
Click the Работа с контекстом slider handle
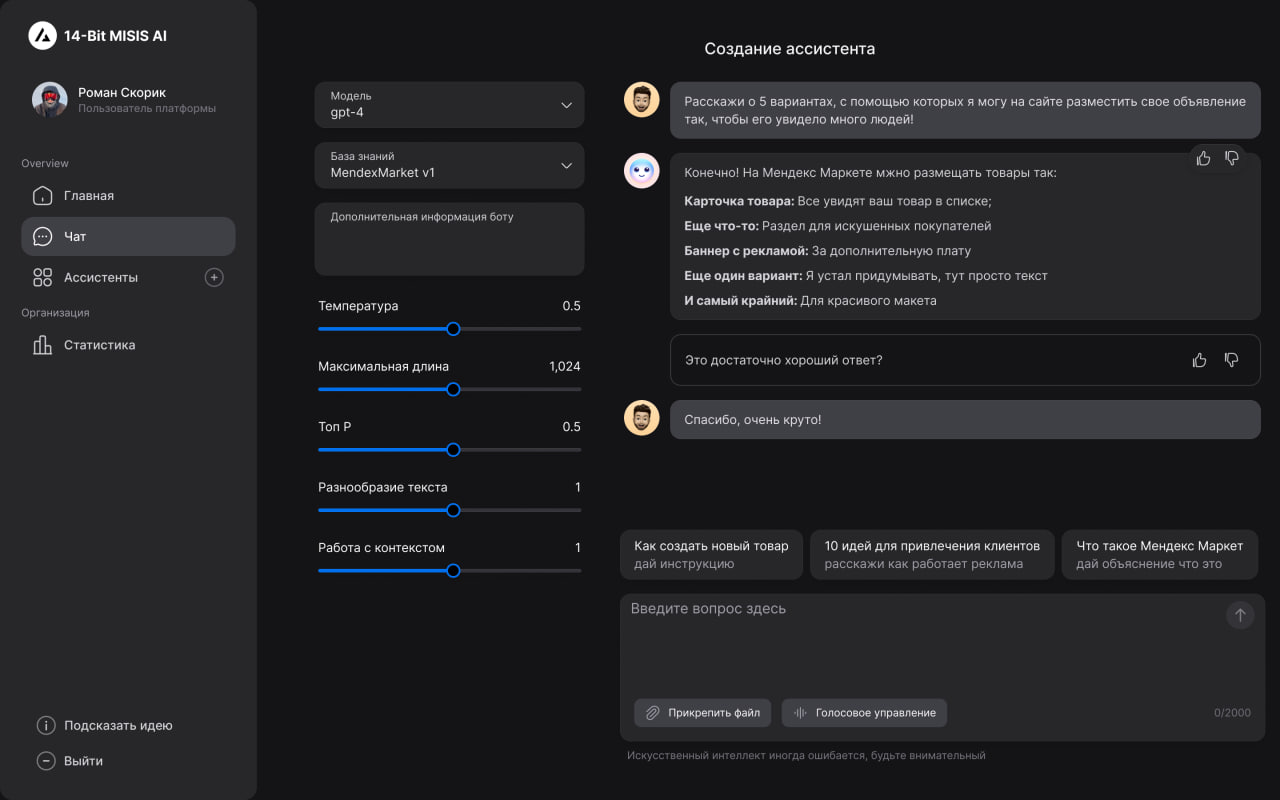[453, 571]
